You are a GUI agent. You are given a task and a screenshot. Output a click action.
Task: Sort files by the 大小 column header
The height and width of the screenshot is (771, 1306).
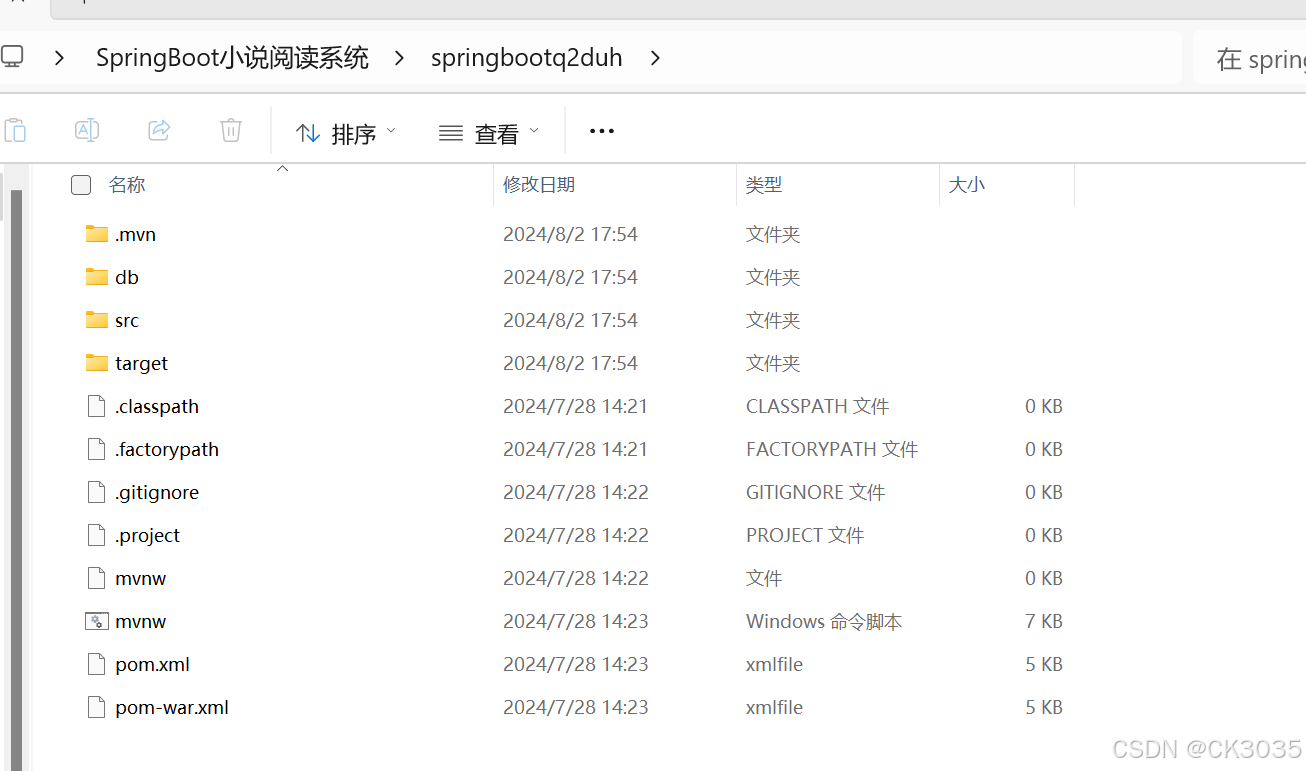[x=967, y=185]
